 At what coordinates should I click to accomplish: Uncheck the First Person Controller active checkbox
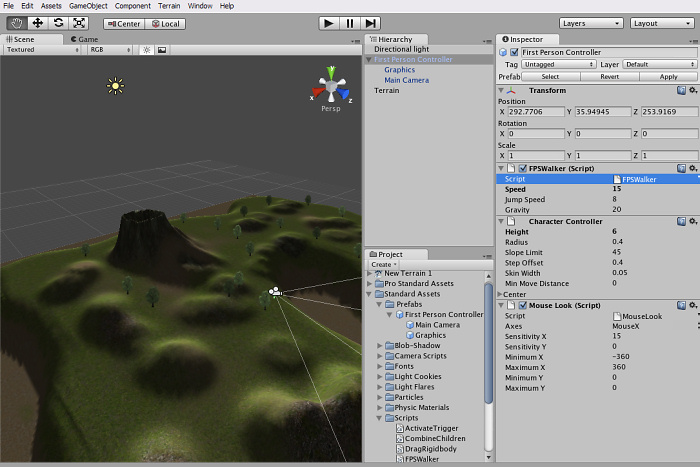(x=514, y=52)
